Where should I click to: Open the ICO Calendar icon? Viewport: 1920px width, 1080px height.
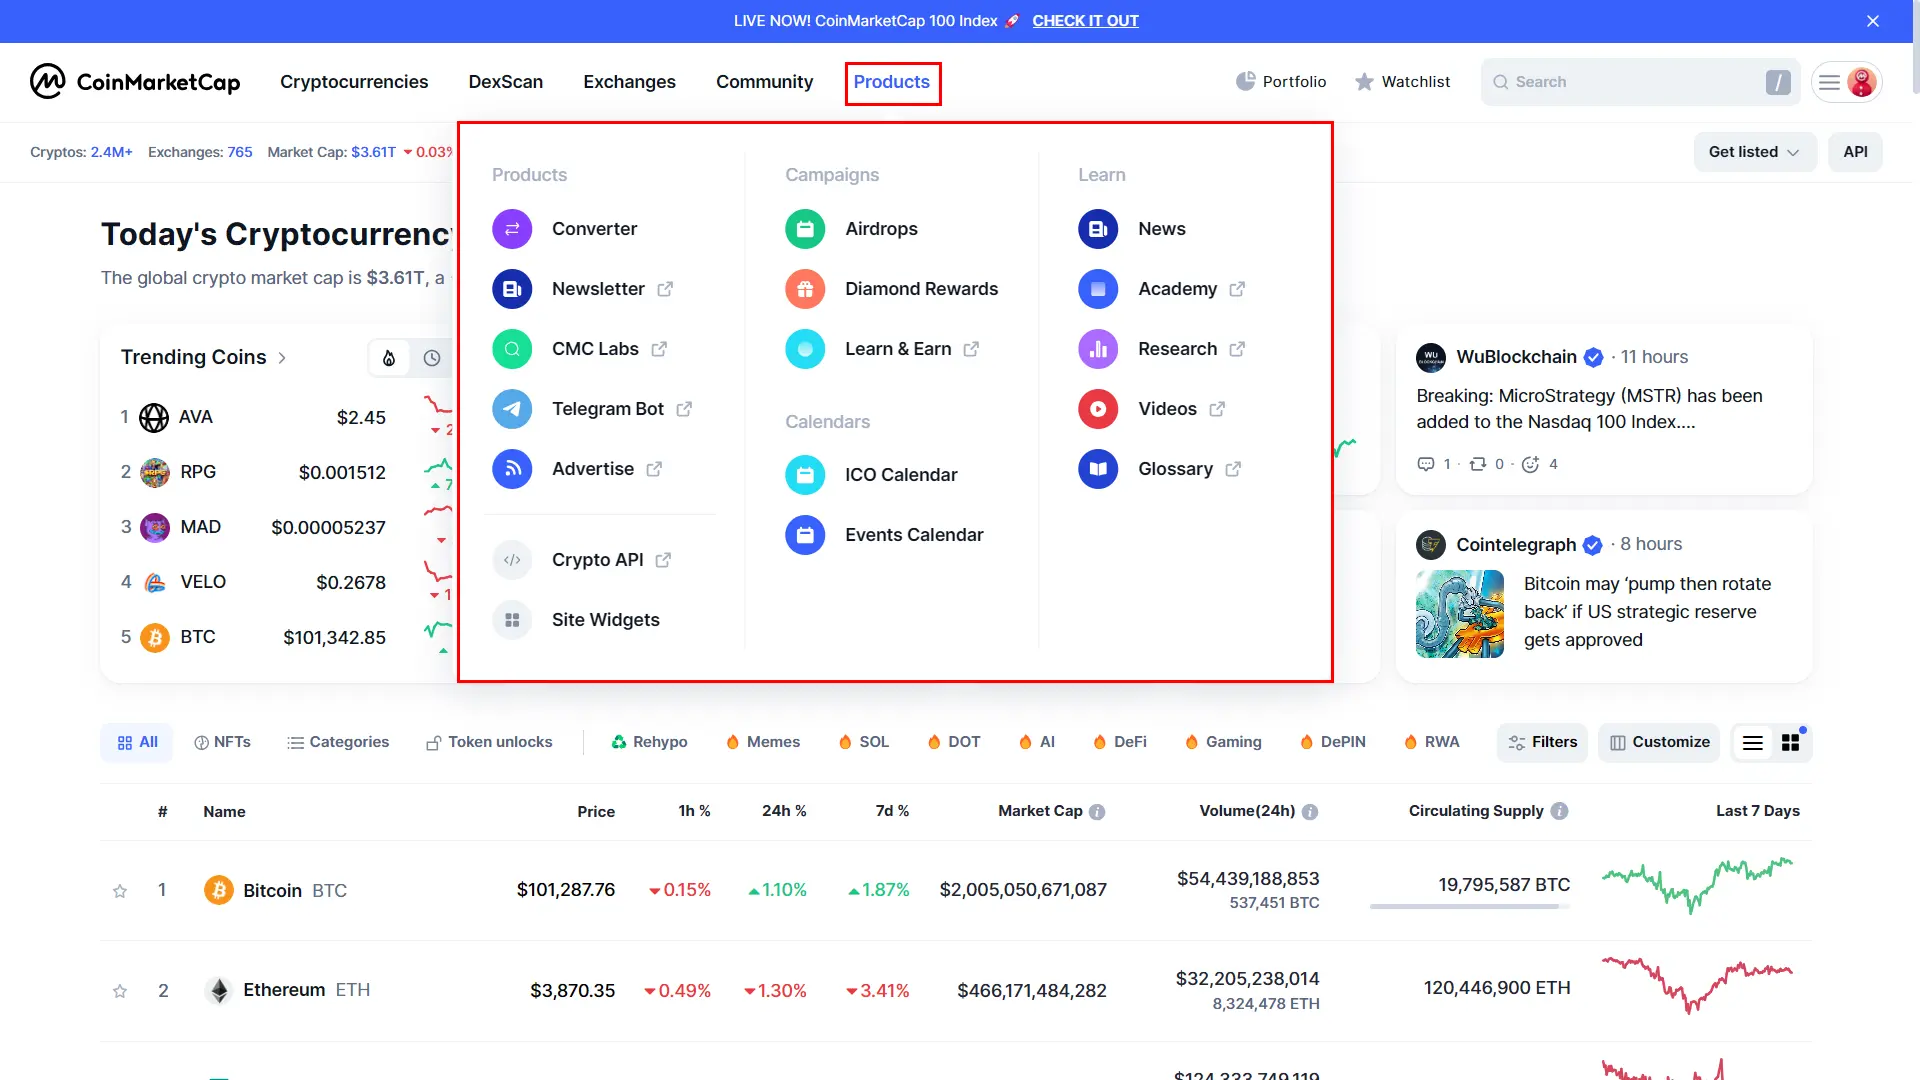(x=804, y=473)
